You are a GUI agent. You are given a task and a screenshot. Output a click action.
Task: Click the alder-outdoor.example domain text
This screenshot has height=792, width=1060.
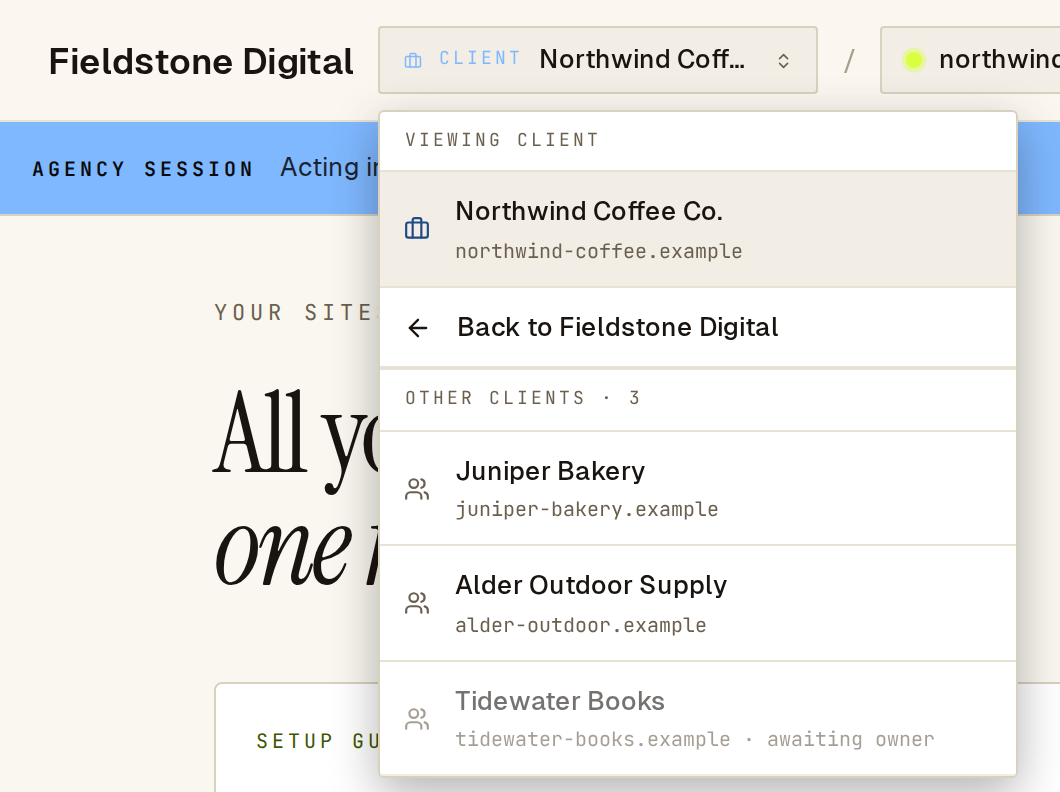tap(581, 625)
